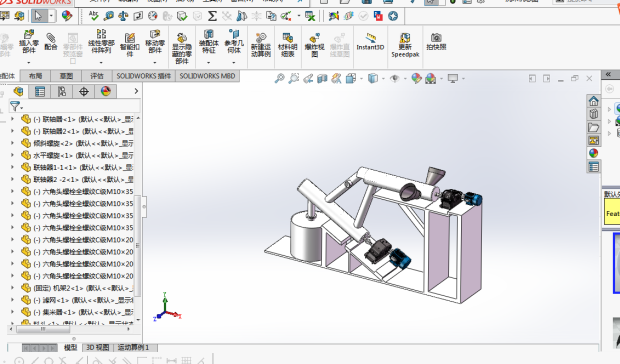620x364 pixels.
Task: Switch to the 草图 ribbon tab
Action: point(66,76)
